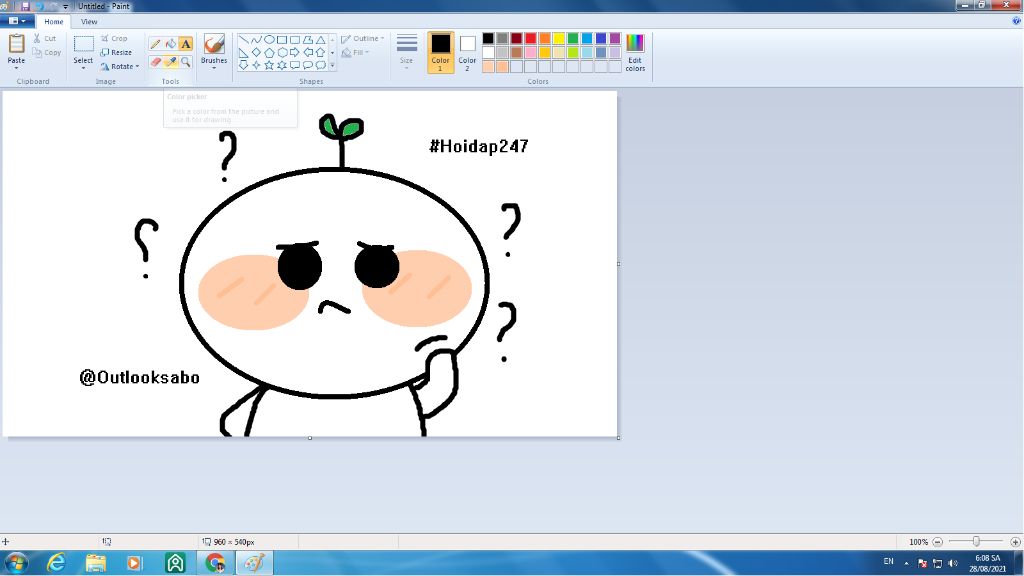Switch to the Home ribbon tab
Screen dimensions: 1024x576
point(54,22)
